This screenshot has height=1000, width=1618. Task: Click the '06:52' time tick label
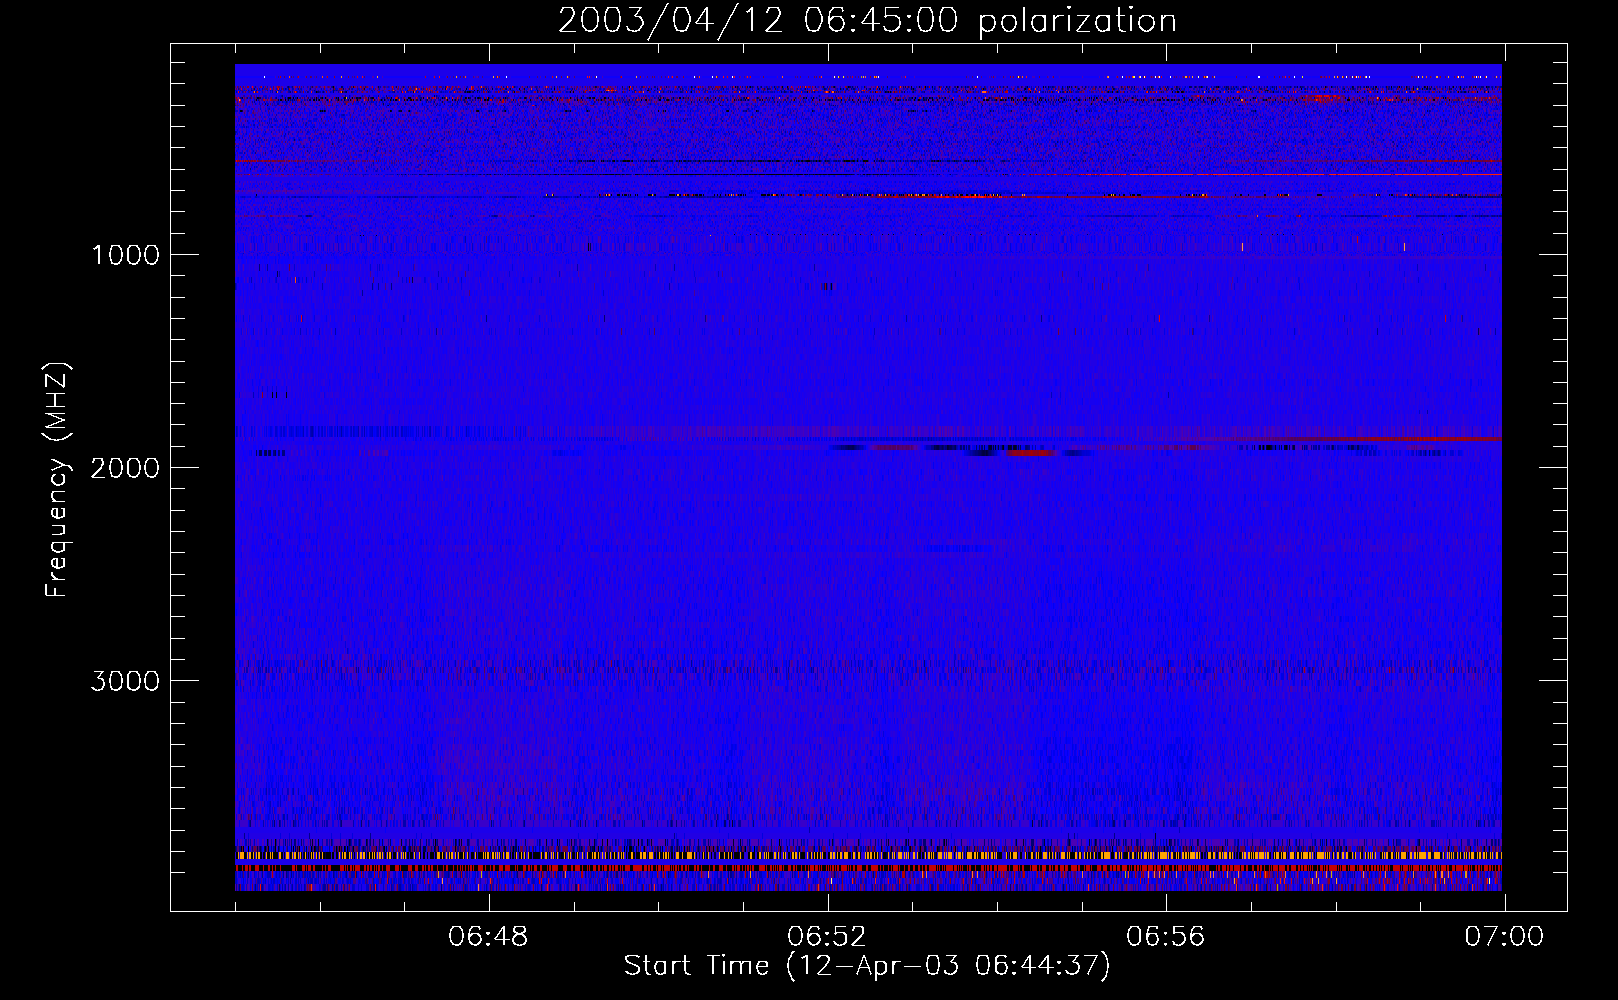click(x=827, y=937)
